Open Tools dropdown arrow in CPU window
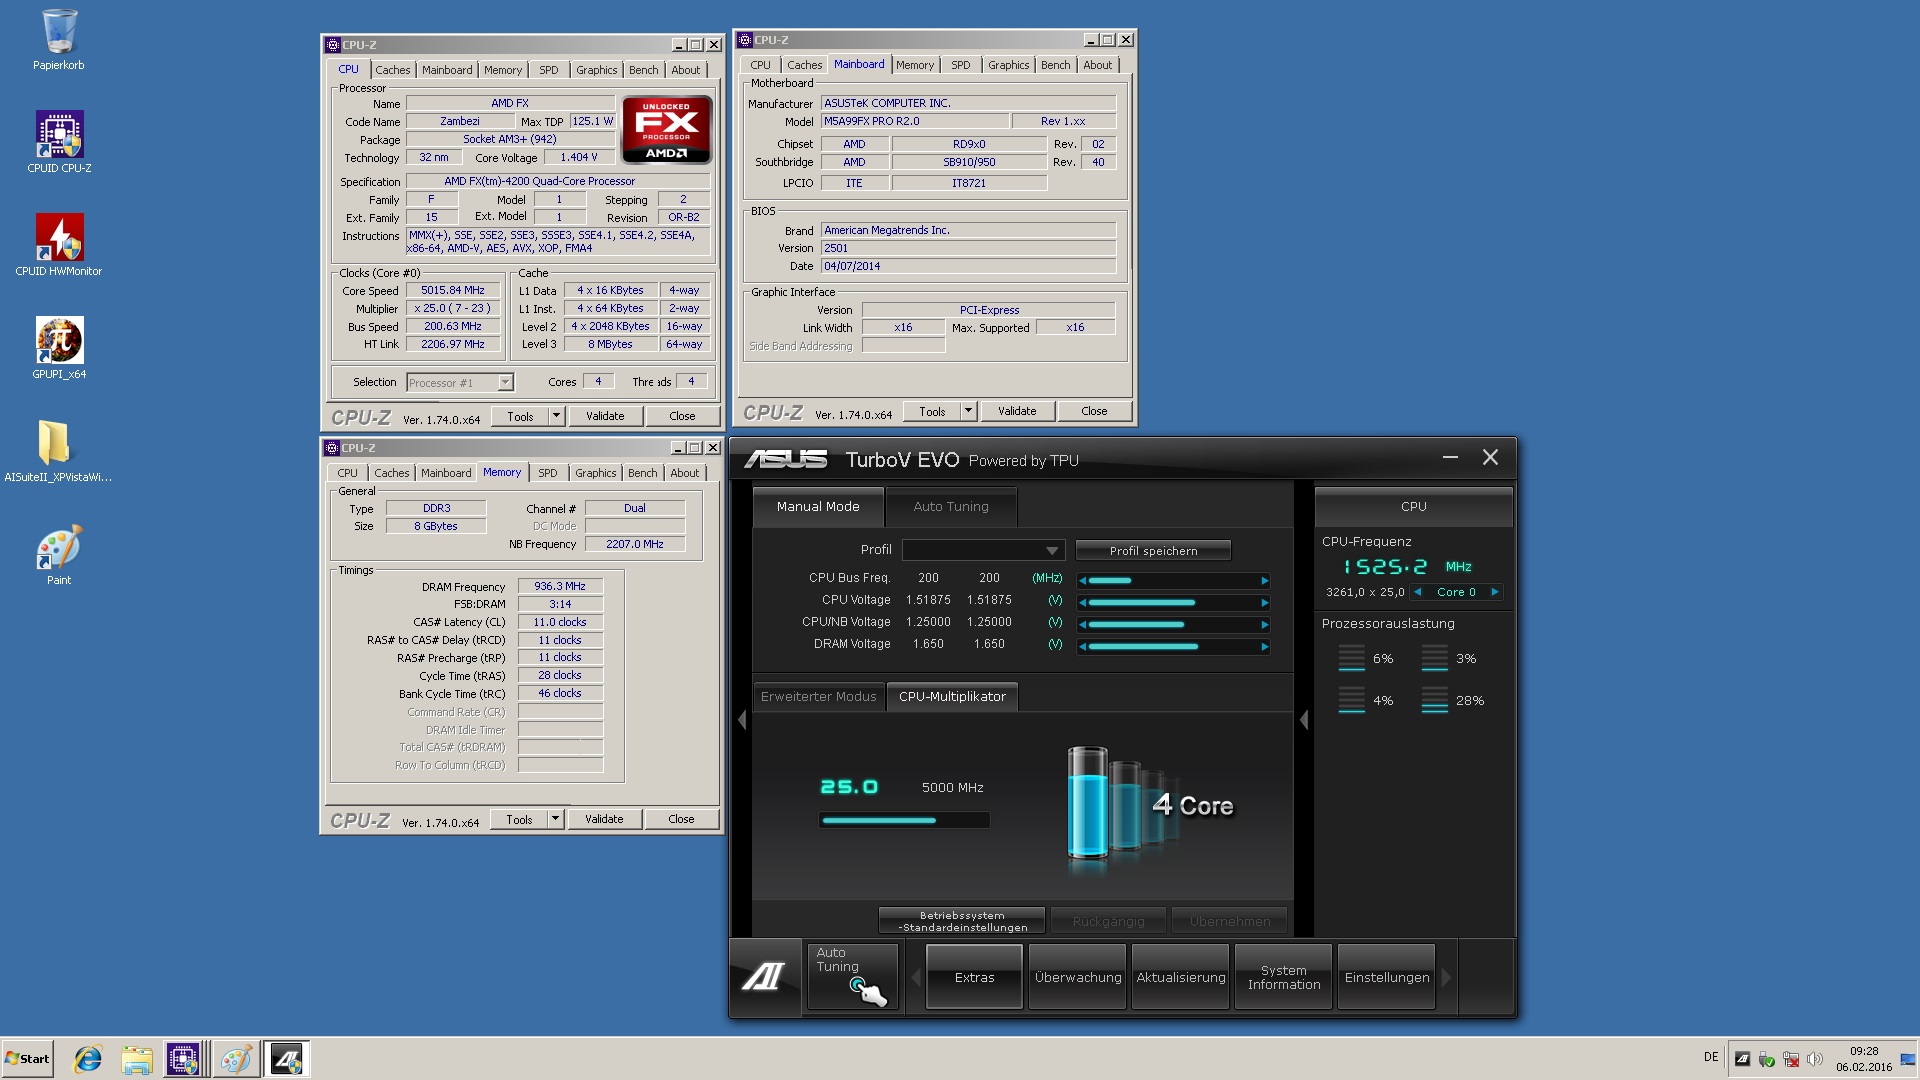The image size is (1920, 1080). point(557,416)
